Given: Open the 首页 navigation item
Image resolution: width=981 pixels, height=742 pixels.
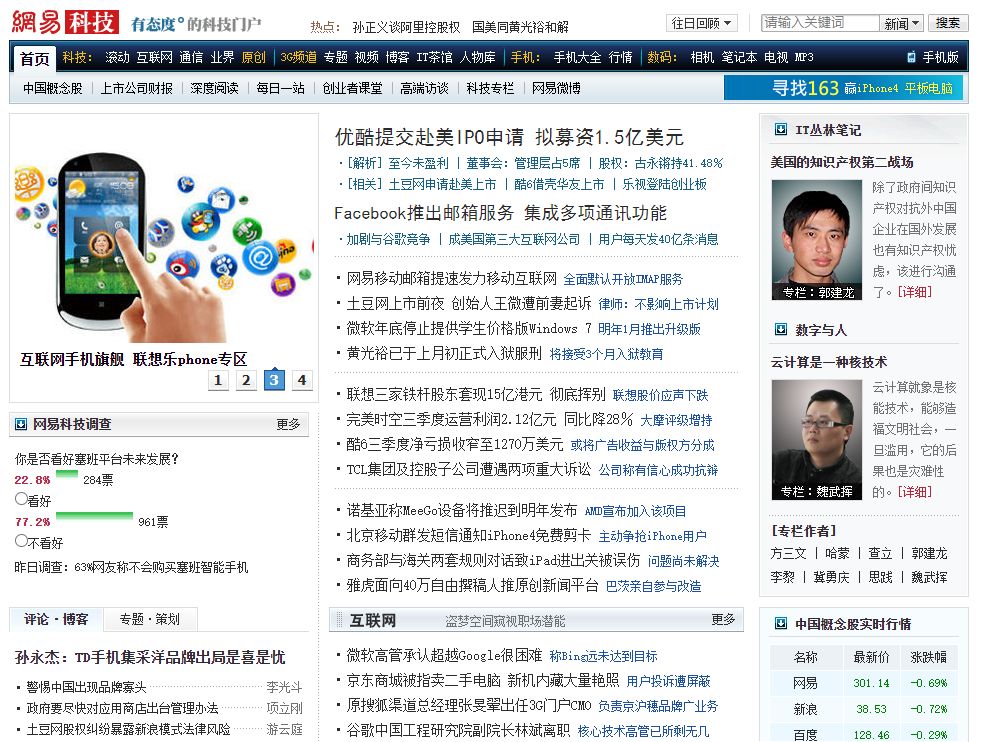Looking at the screenshot, I should [x=34, y=58].
